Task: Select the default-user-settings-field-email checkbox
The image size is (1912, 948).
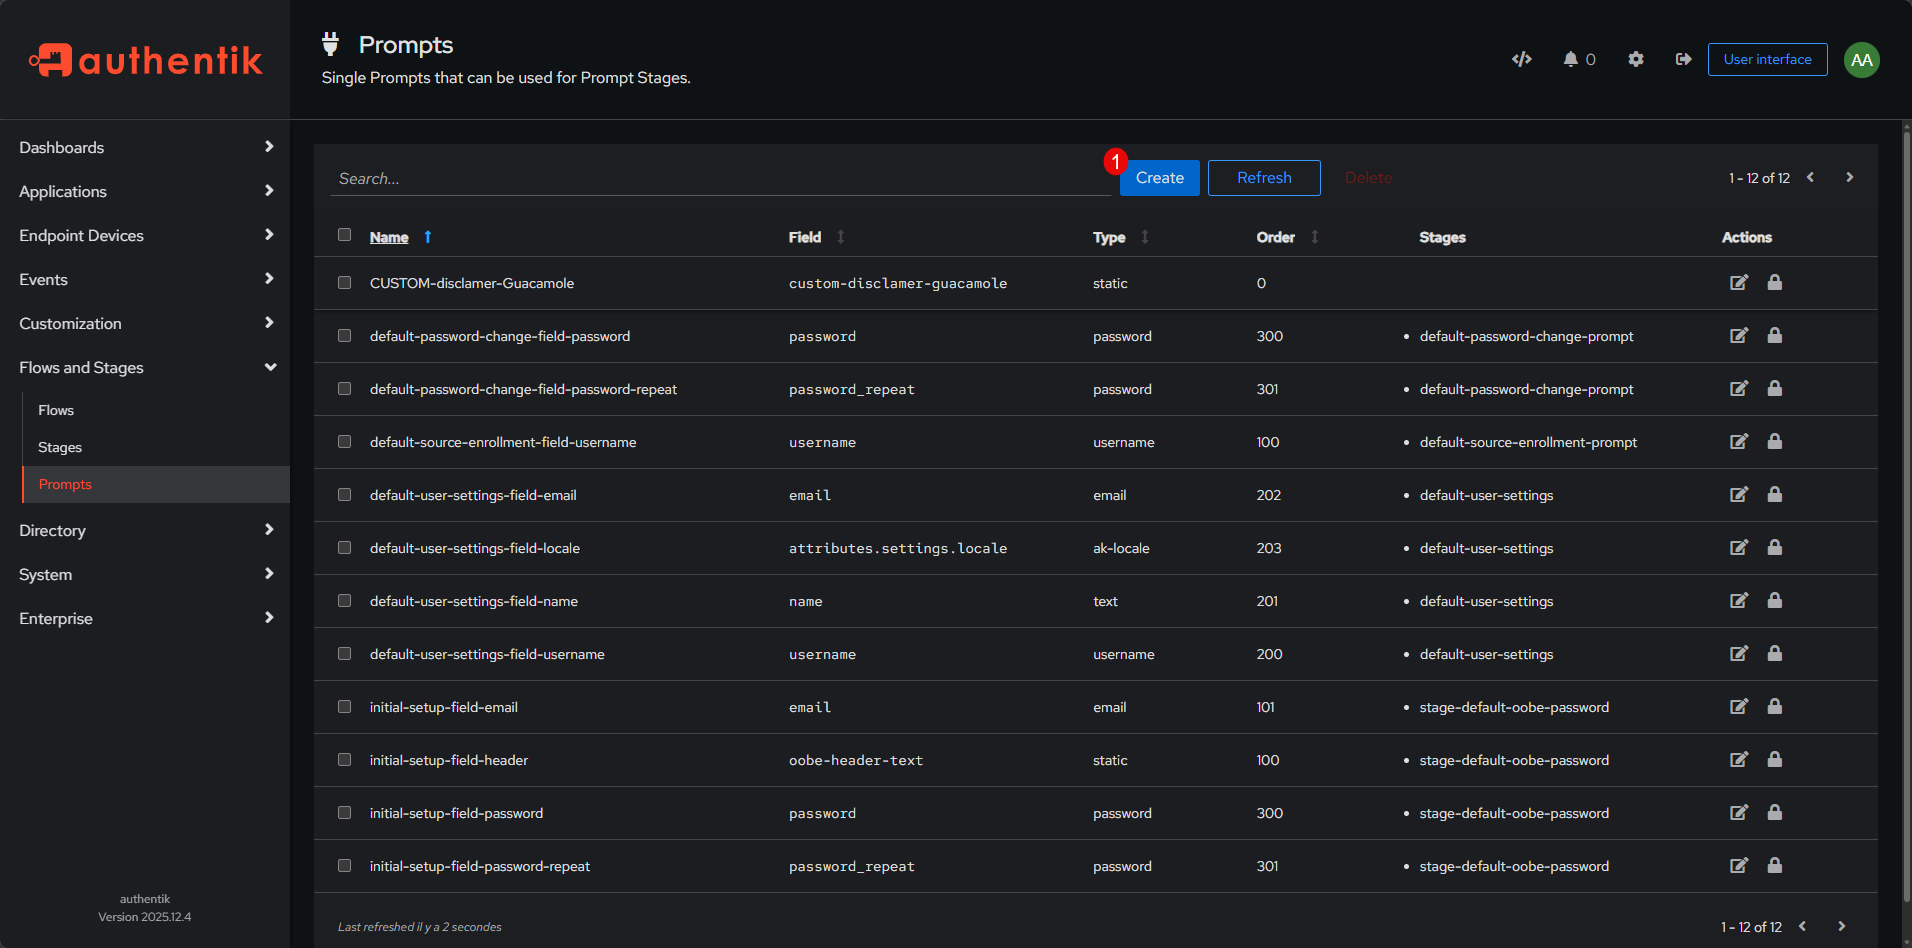Action: [x=344, y=495]
